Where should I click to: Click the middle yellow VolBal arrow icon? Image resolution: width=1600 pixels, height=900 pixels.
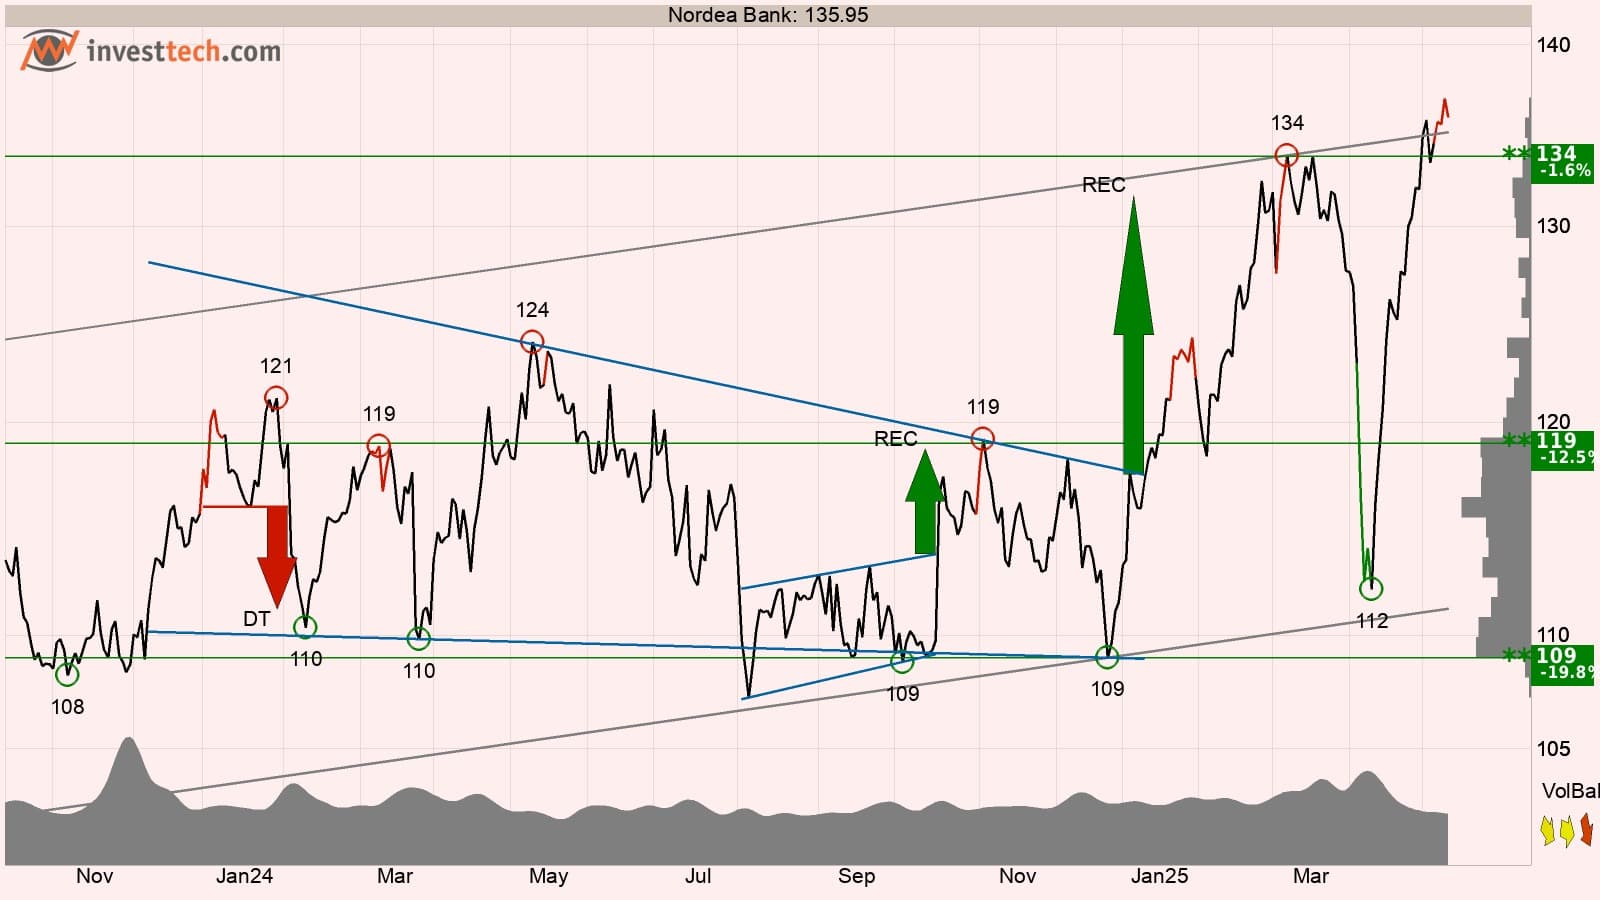coord(1568,830)
